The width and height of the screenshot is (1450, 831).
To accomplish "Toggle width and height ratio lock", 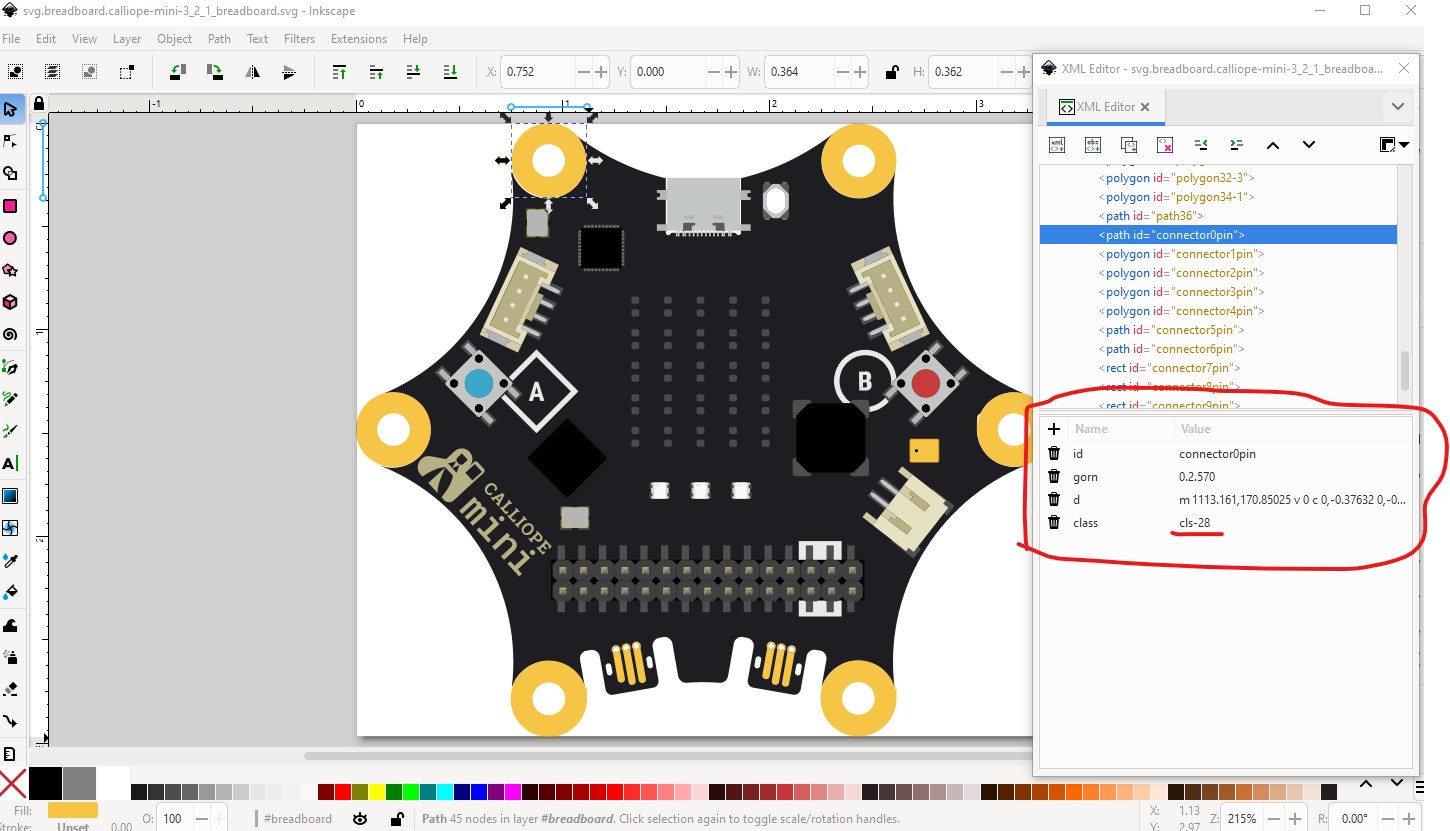I will click(x=891, y=72).
